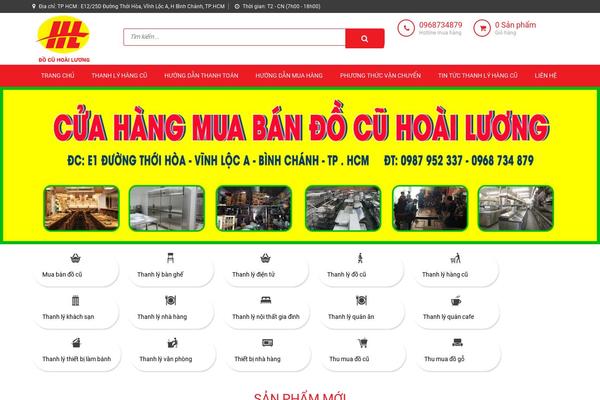This screenshot has width=600, height=400.
Task: Open Thanh lý nhà hàng category
Action: tap(162, 317)
